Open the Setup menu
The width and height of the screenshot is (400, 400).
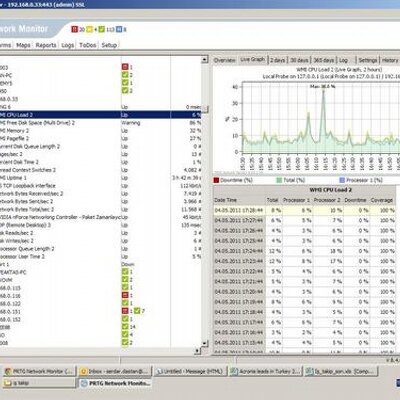pyautogui.click(x=109, y=45)
